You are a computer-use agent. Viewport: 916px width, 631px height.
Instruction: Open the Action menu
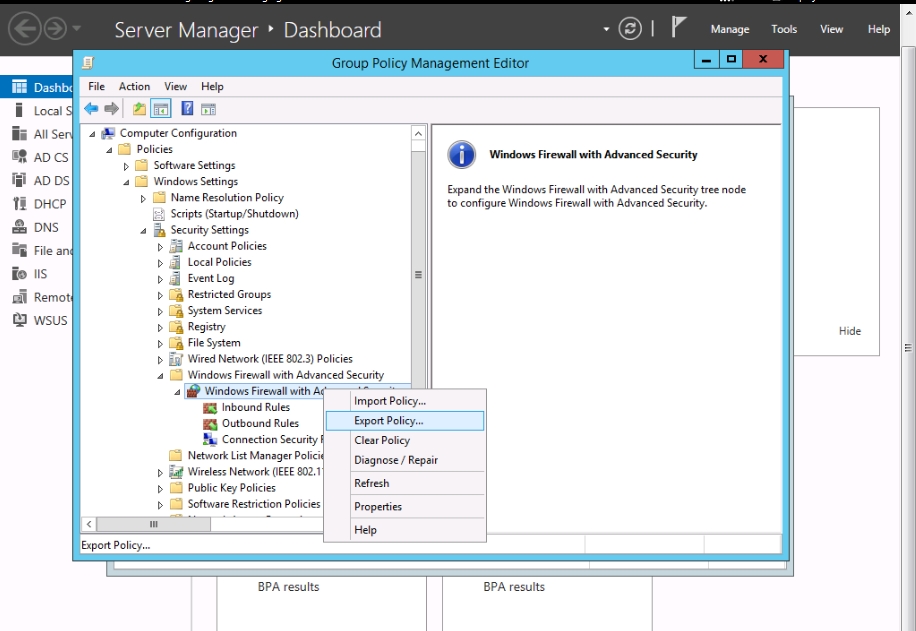point(134,87)
